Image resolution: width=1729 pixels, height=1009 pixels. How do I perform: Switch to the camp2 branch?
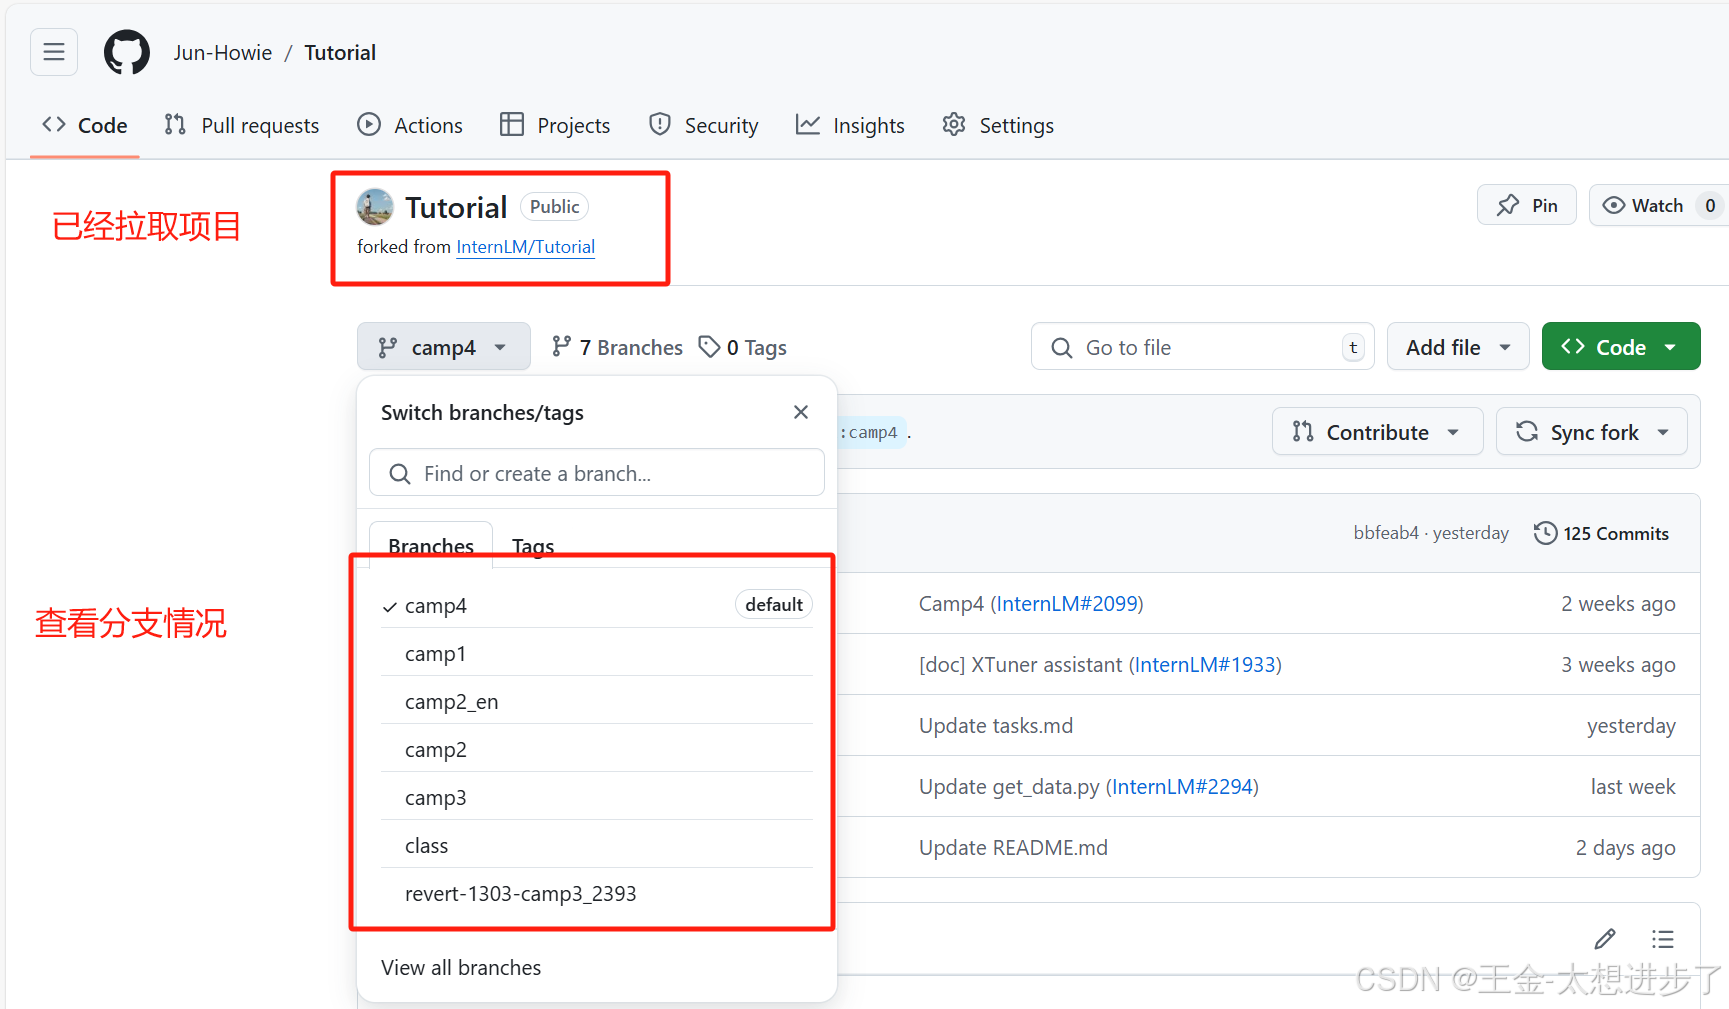click(597, 749)
